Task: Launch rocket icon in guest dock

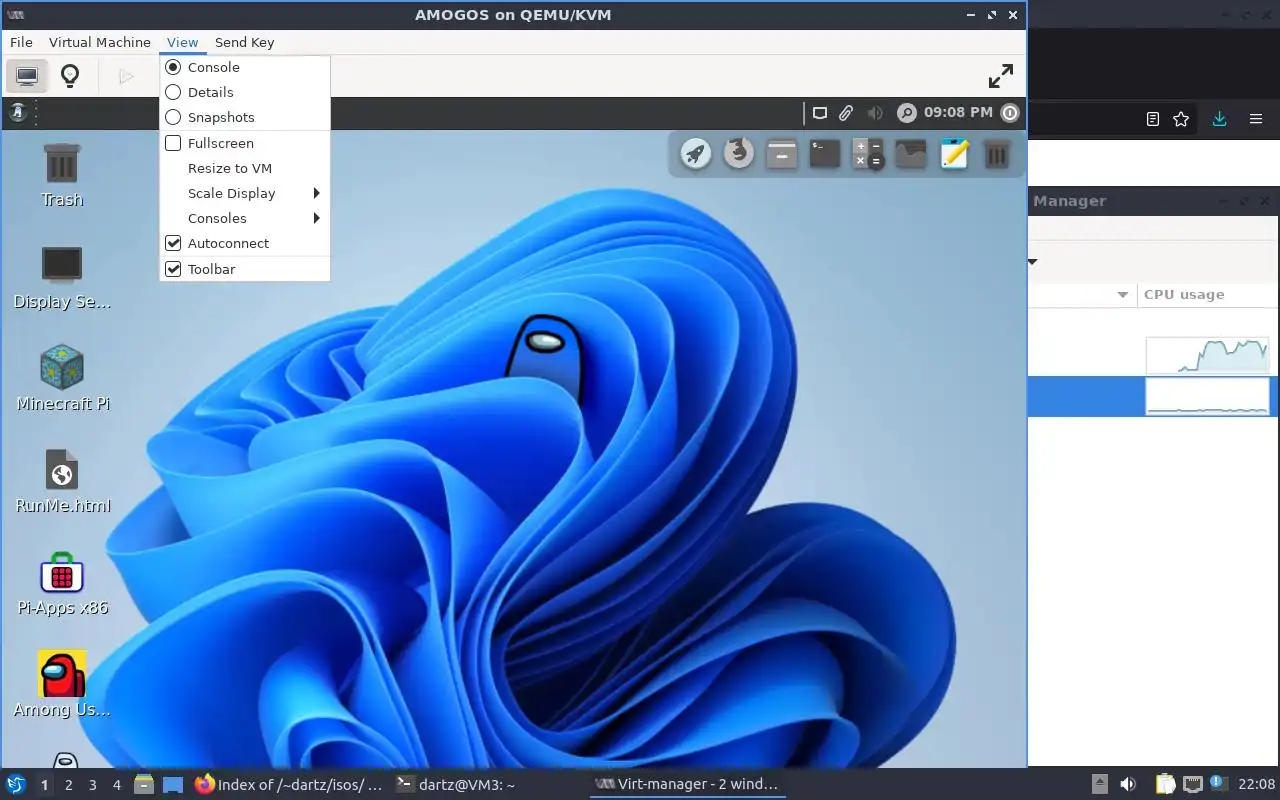Action: tap(696, 153)
